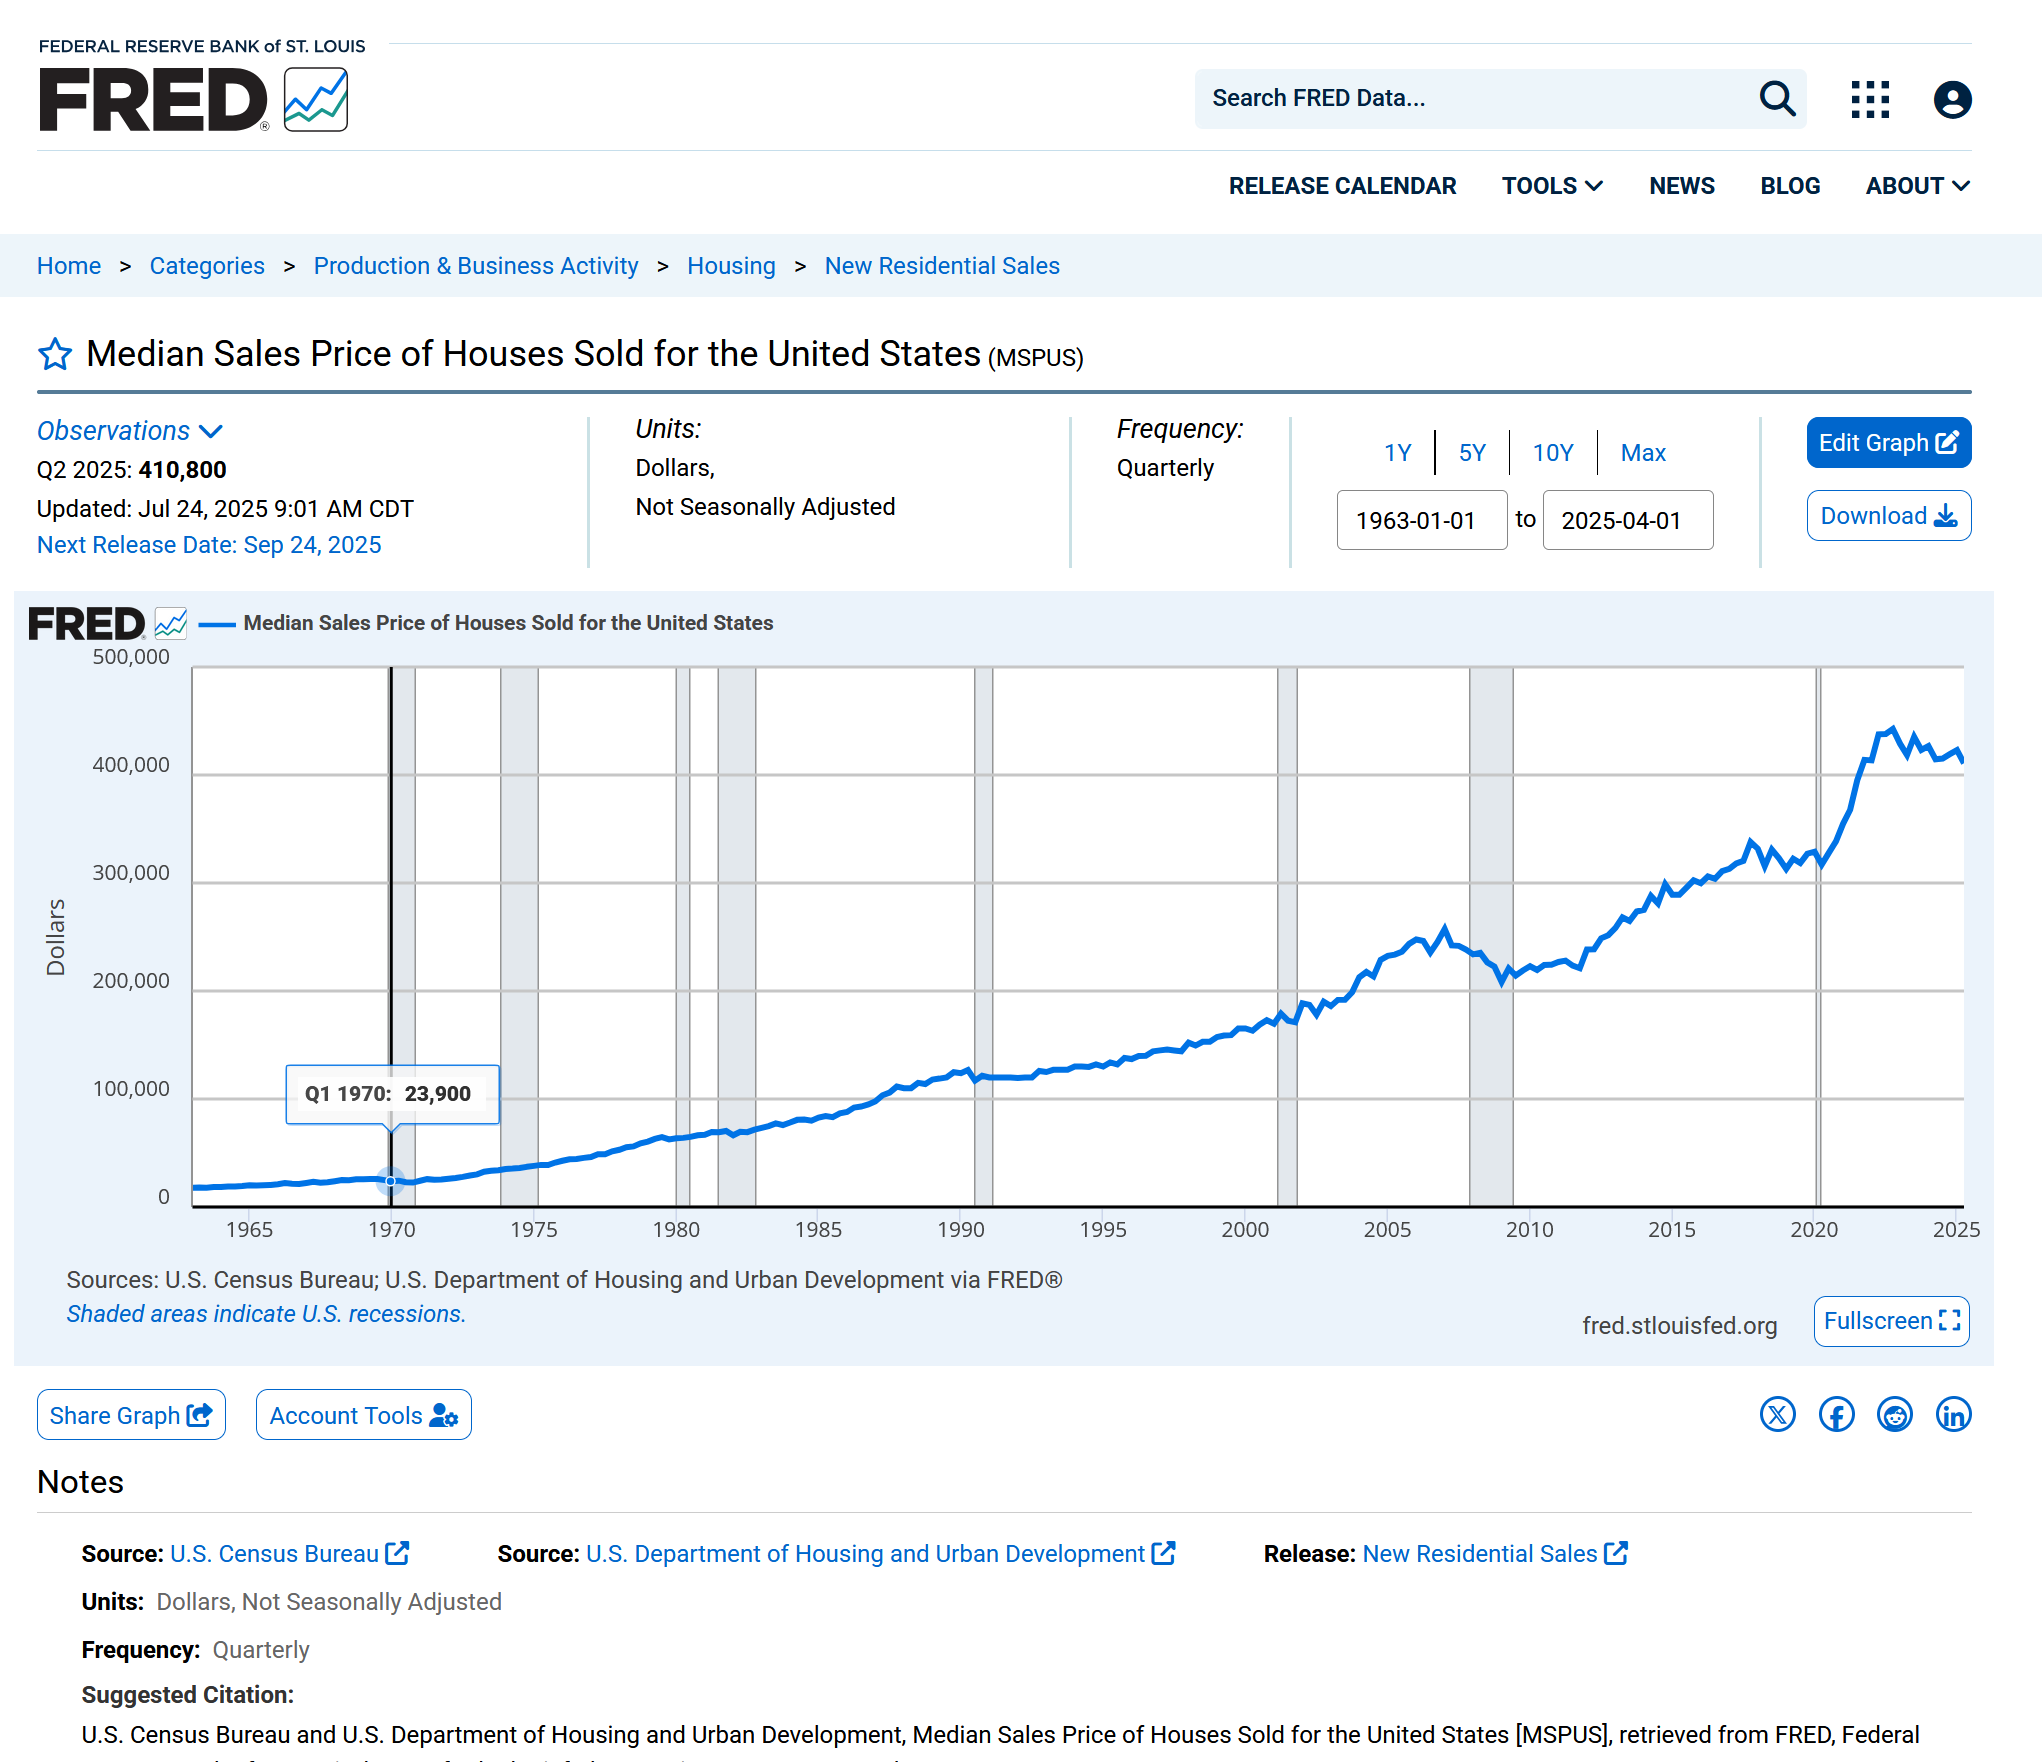Image resolution: width=2042 pixels, height=1762 pixels.
Task: Click the search magnifying glass icon
Action: pos(1777,99)
